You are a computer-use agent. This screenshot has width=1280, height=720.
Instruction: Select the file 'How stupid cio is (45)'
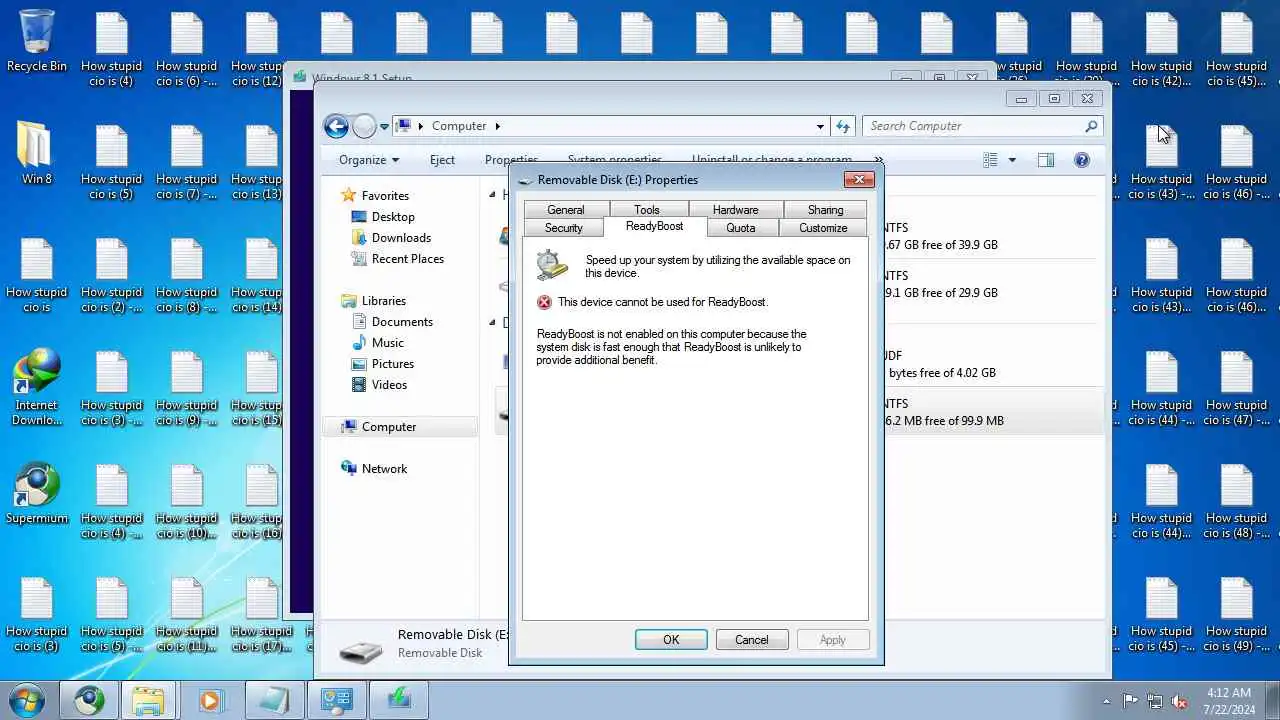(1237, 49)
